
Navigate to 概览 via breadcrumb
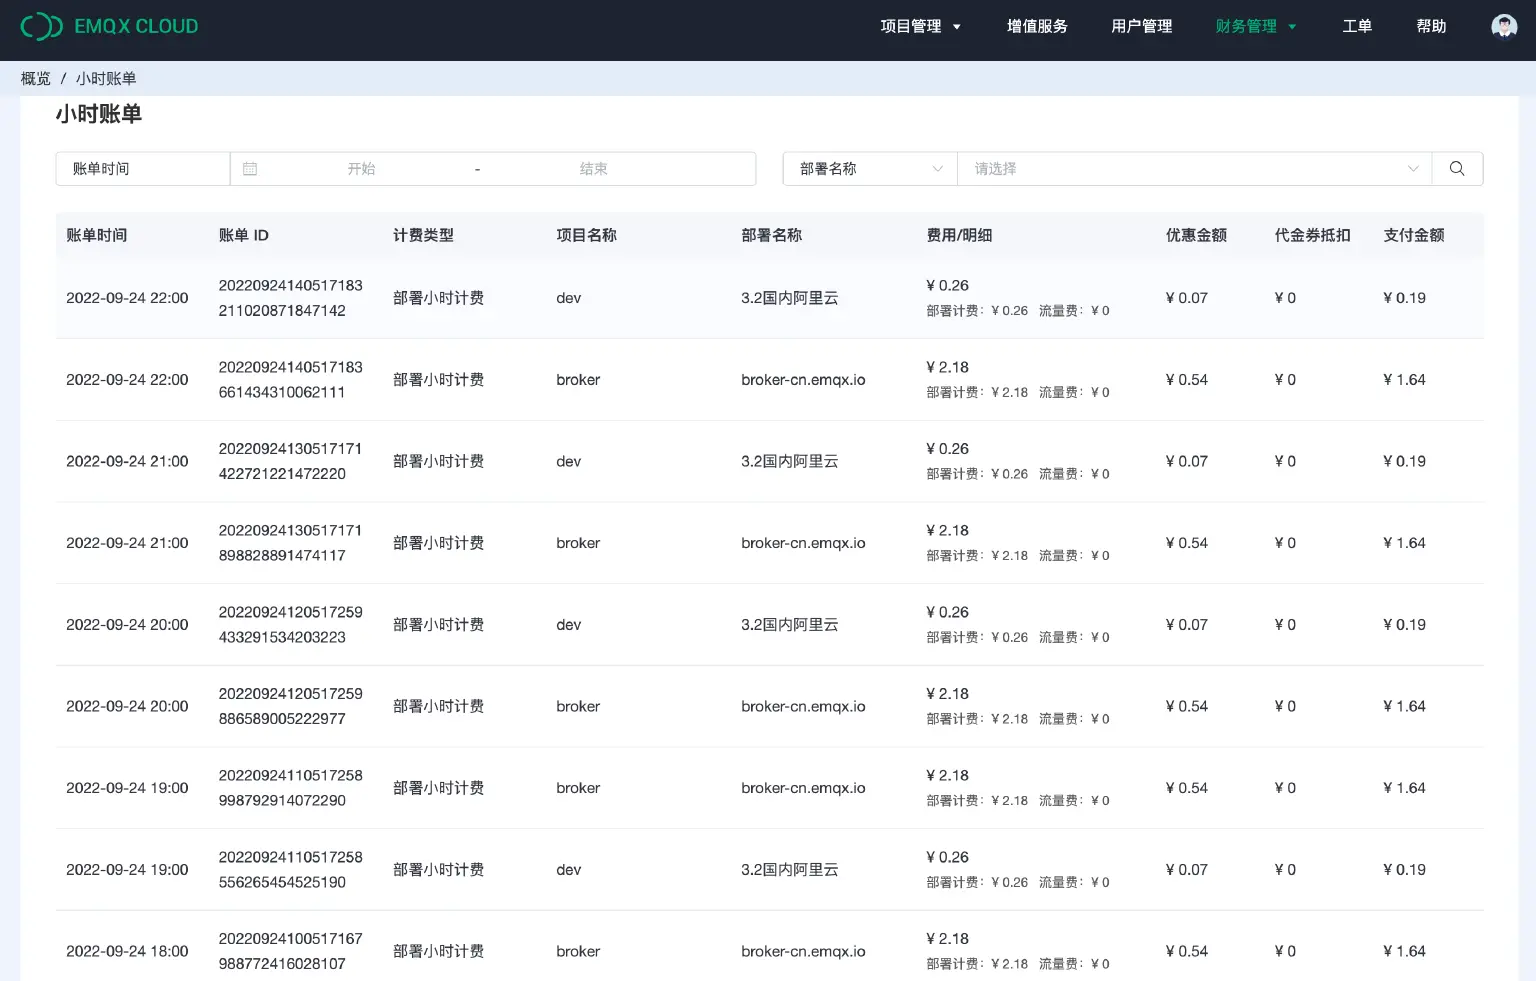pos(35,78)
